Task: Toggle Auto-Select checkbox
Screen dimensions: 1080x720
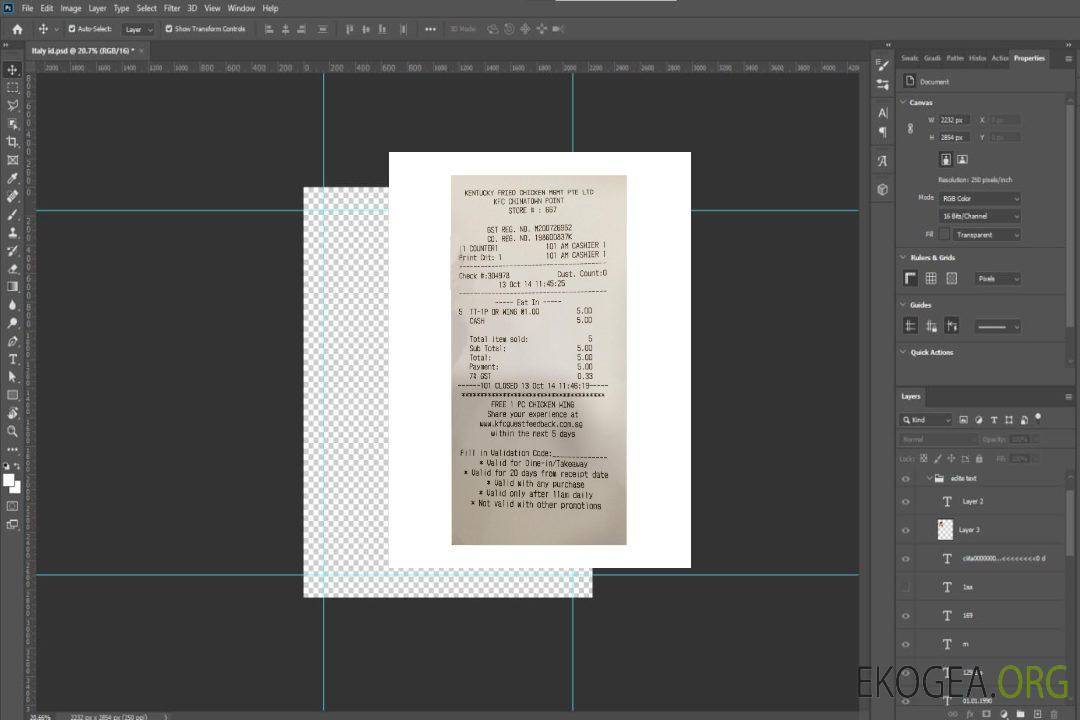Action: coord(72,29)
